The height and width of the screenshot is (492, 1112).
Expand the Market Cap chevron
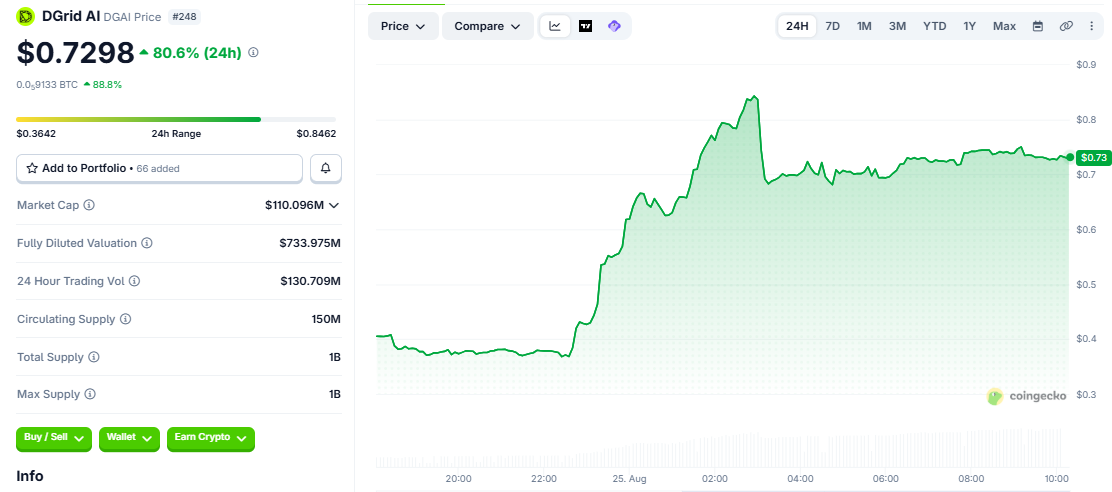334,205
